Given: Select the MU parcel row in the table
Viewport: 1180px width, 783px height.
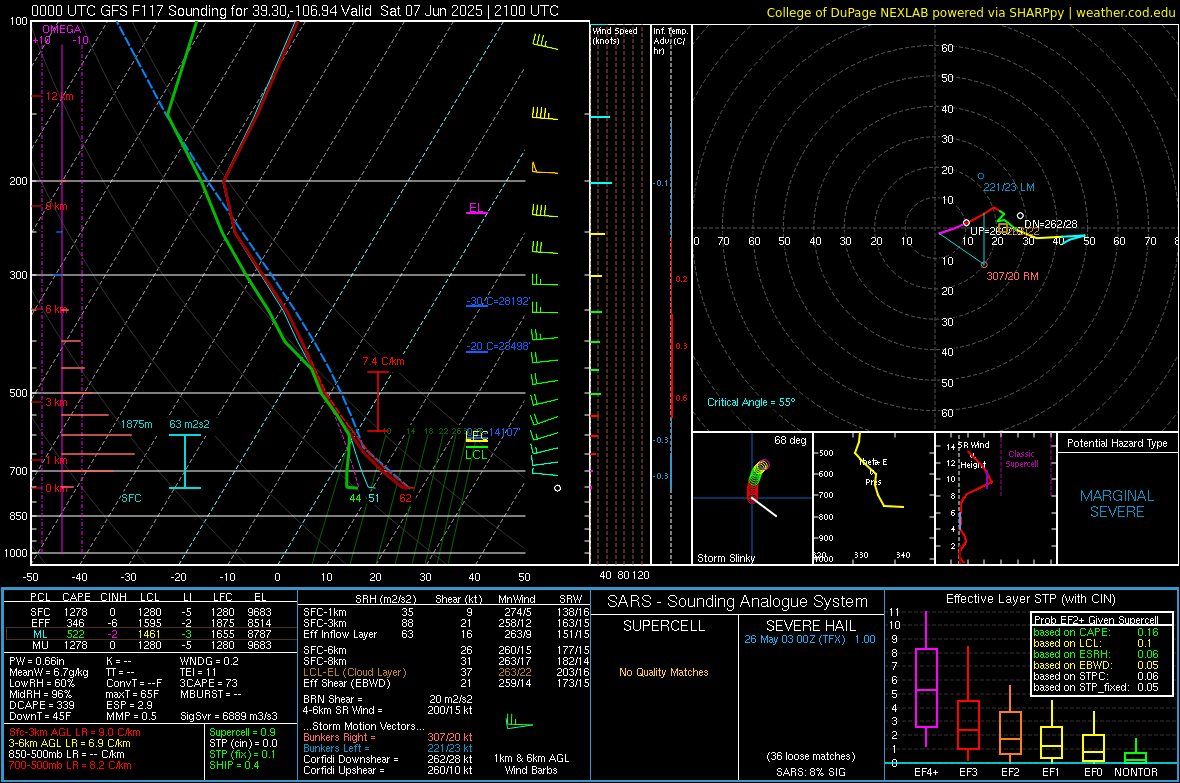Looking at the screenshot, I should coord(151,645).
